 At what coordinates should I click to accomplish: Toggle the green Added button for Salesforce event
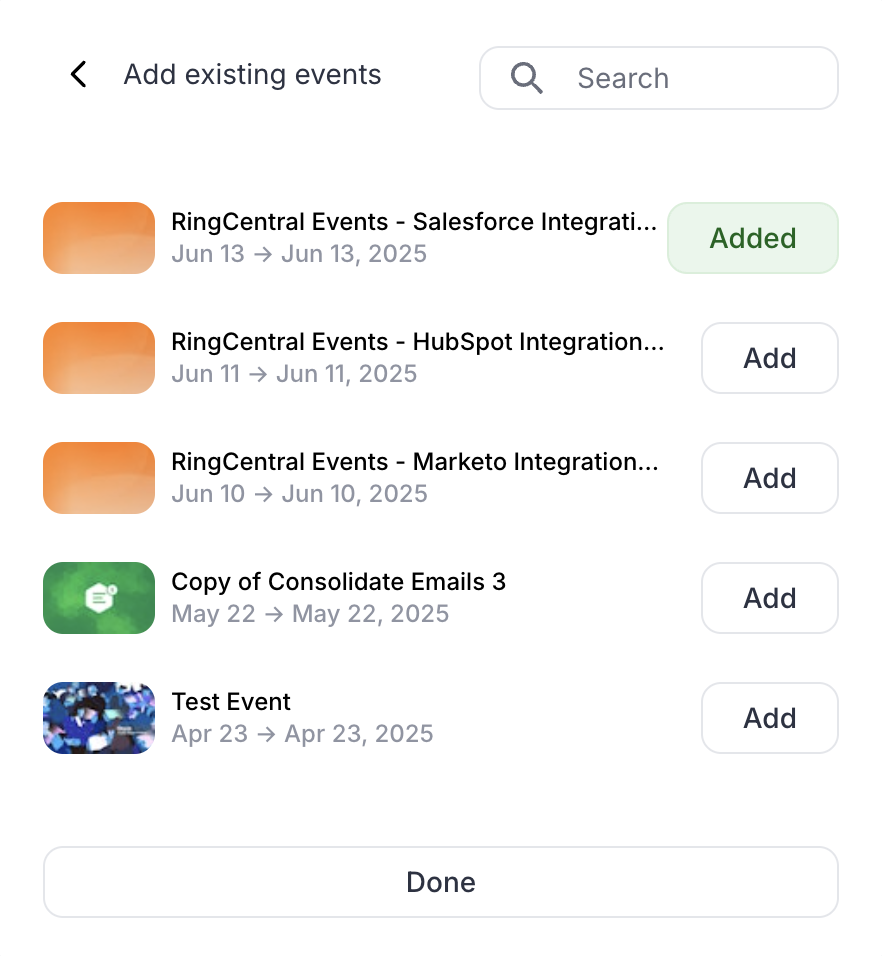coord(753,238)
